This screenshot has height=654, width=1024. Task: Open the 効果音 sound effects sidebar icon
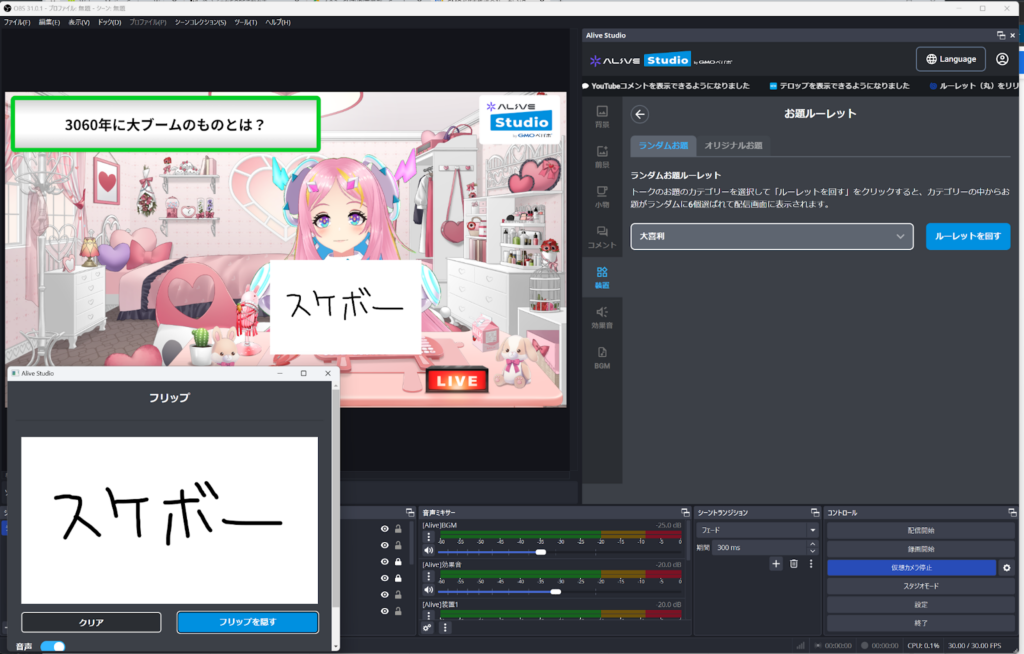pos(602,317)
